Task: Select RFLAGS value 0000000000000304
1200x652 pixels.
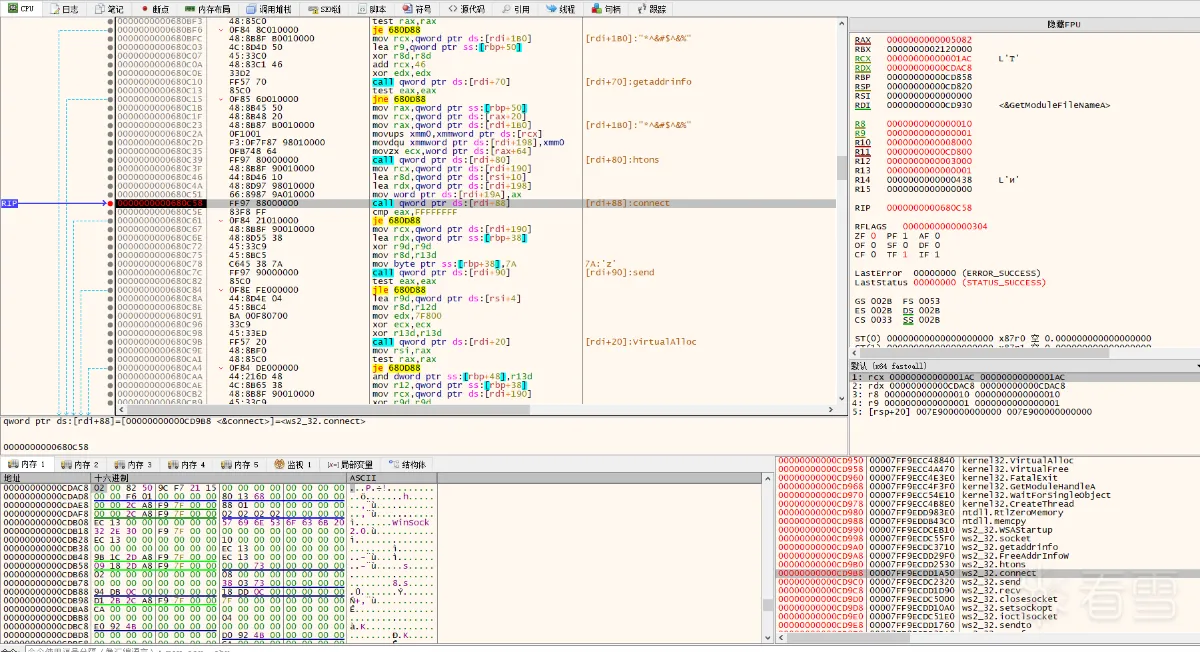Action: coord(945,226)
